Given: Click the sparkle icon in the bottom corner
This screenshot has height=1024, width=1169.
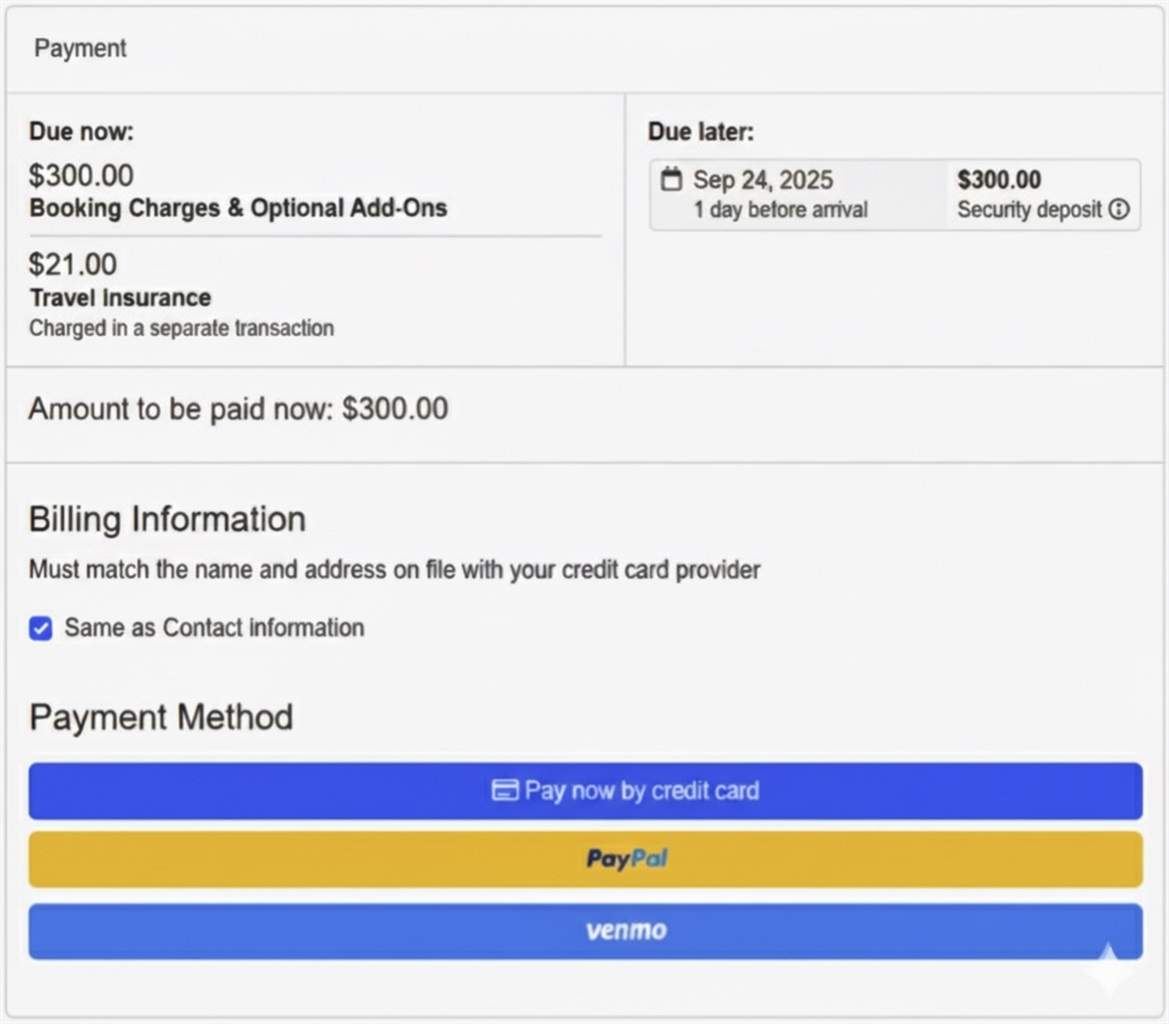Looking at the screenshot, I should click(x=1111, y=968).
